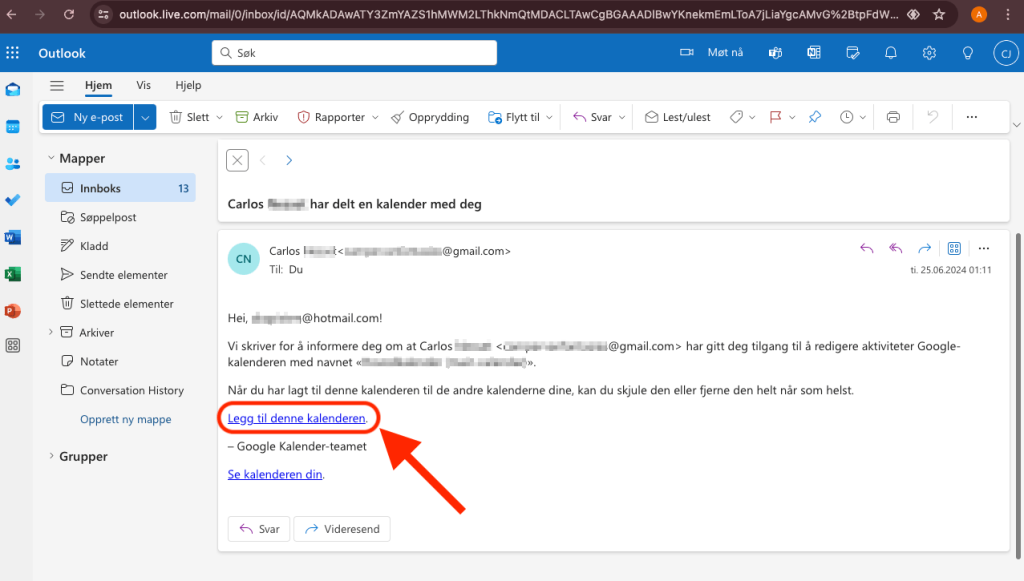Click the Print icon in toolbar
Viewport: 1024px width, 581px height.
893,117
